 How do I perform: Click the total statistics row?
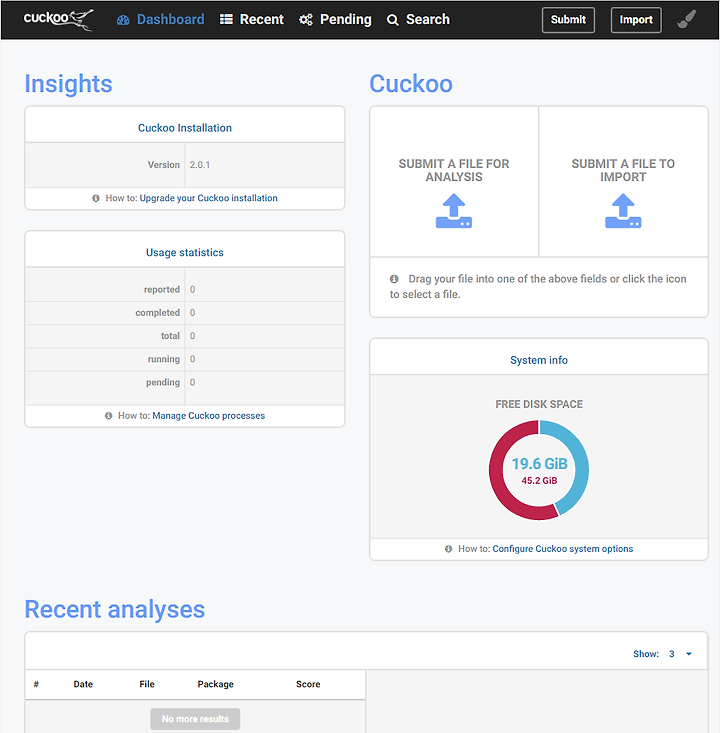coord(185,336)
